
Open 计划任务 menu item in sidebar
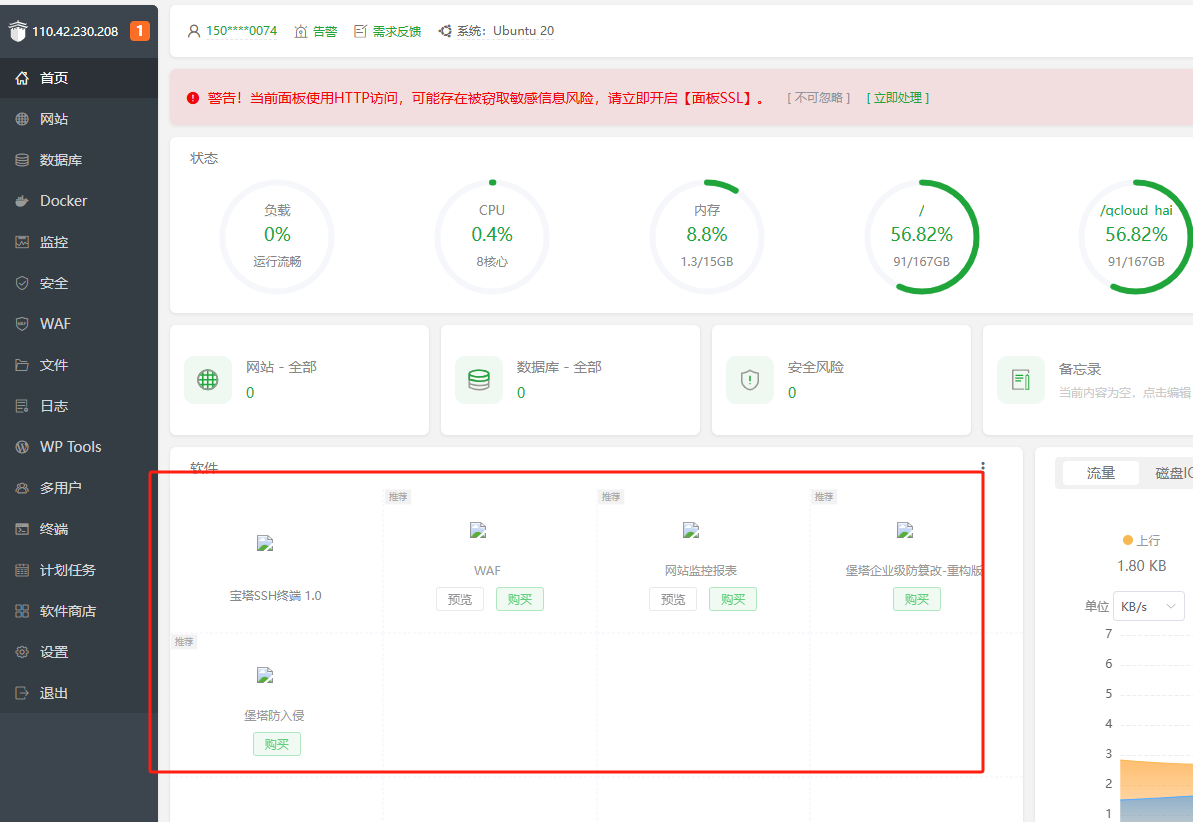pos(79,570)
